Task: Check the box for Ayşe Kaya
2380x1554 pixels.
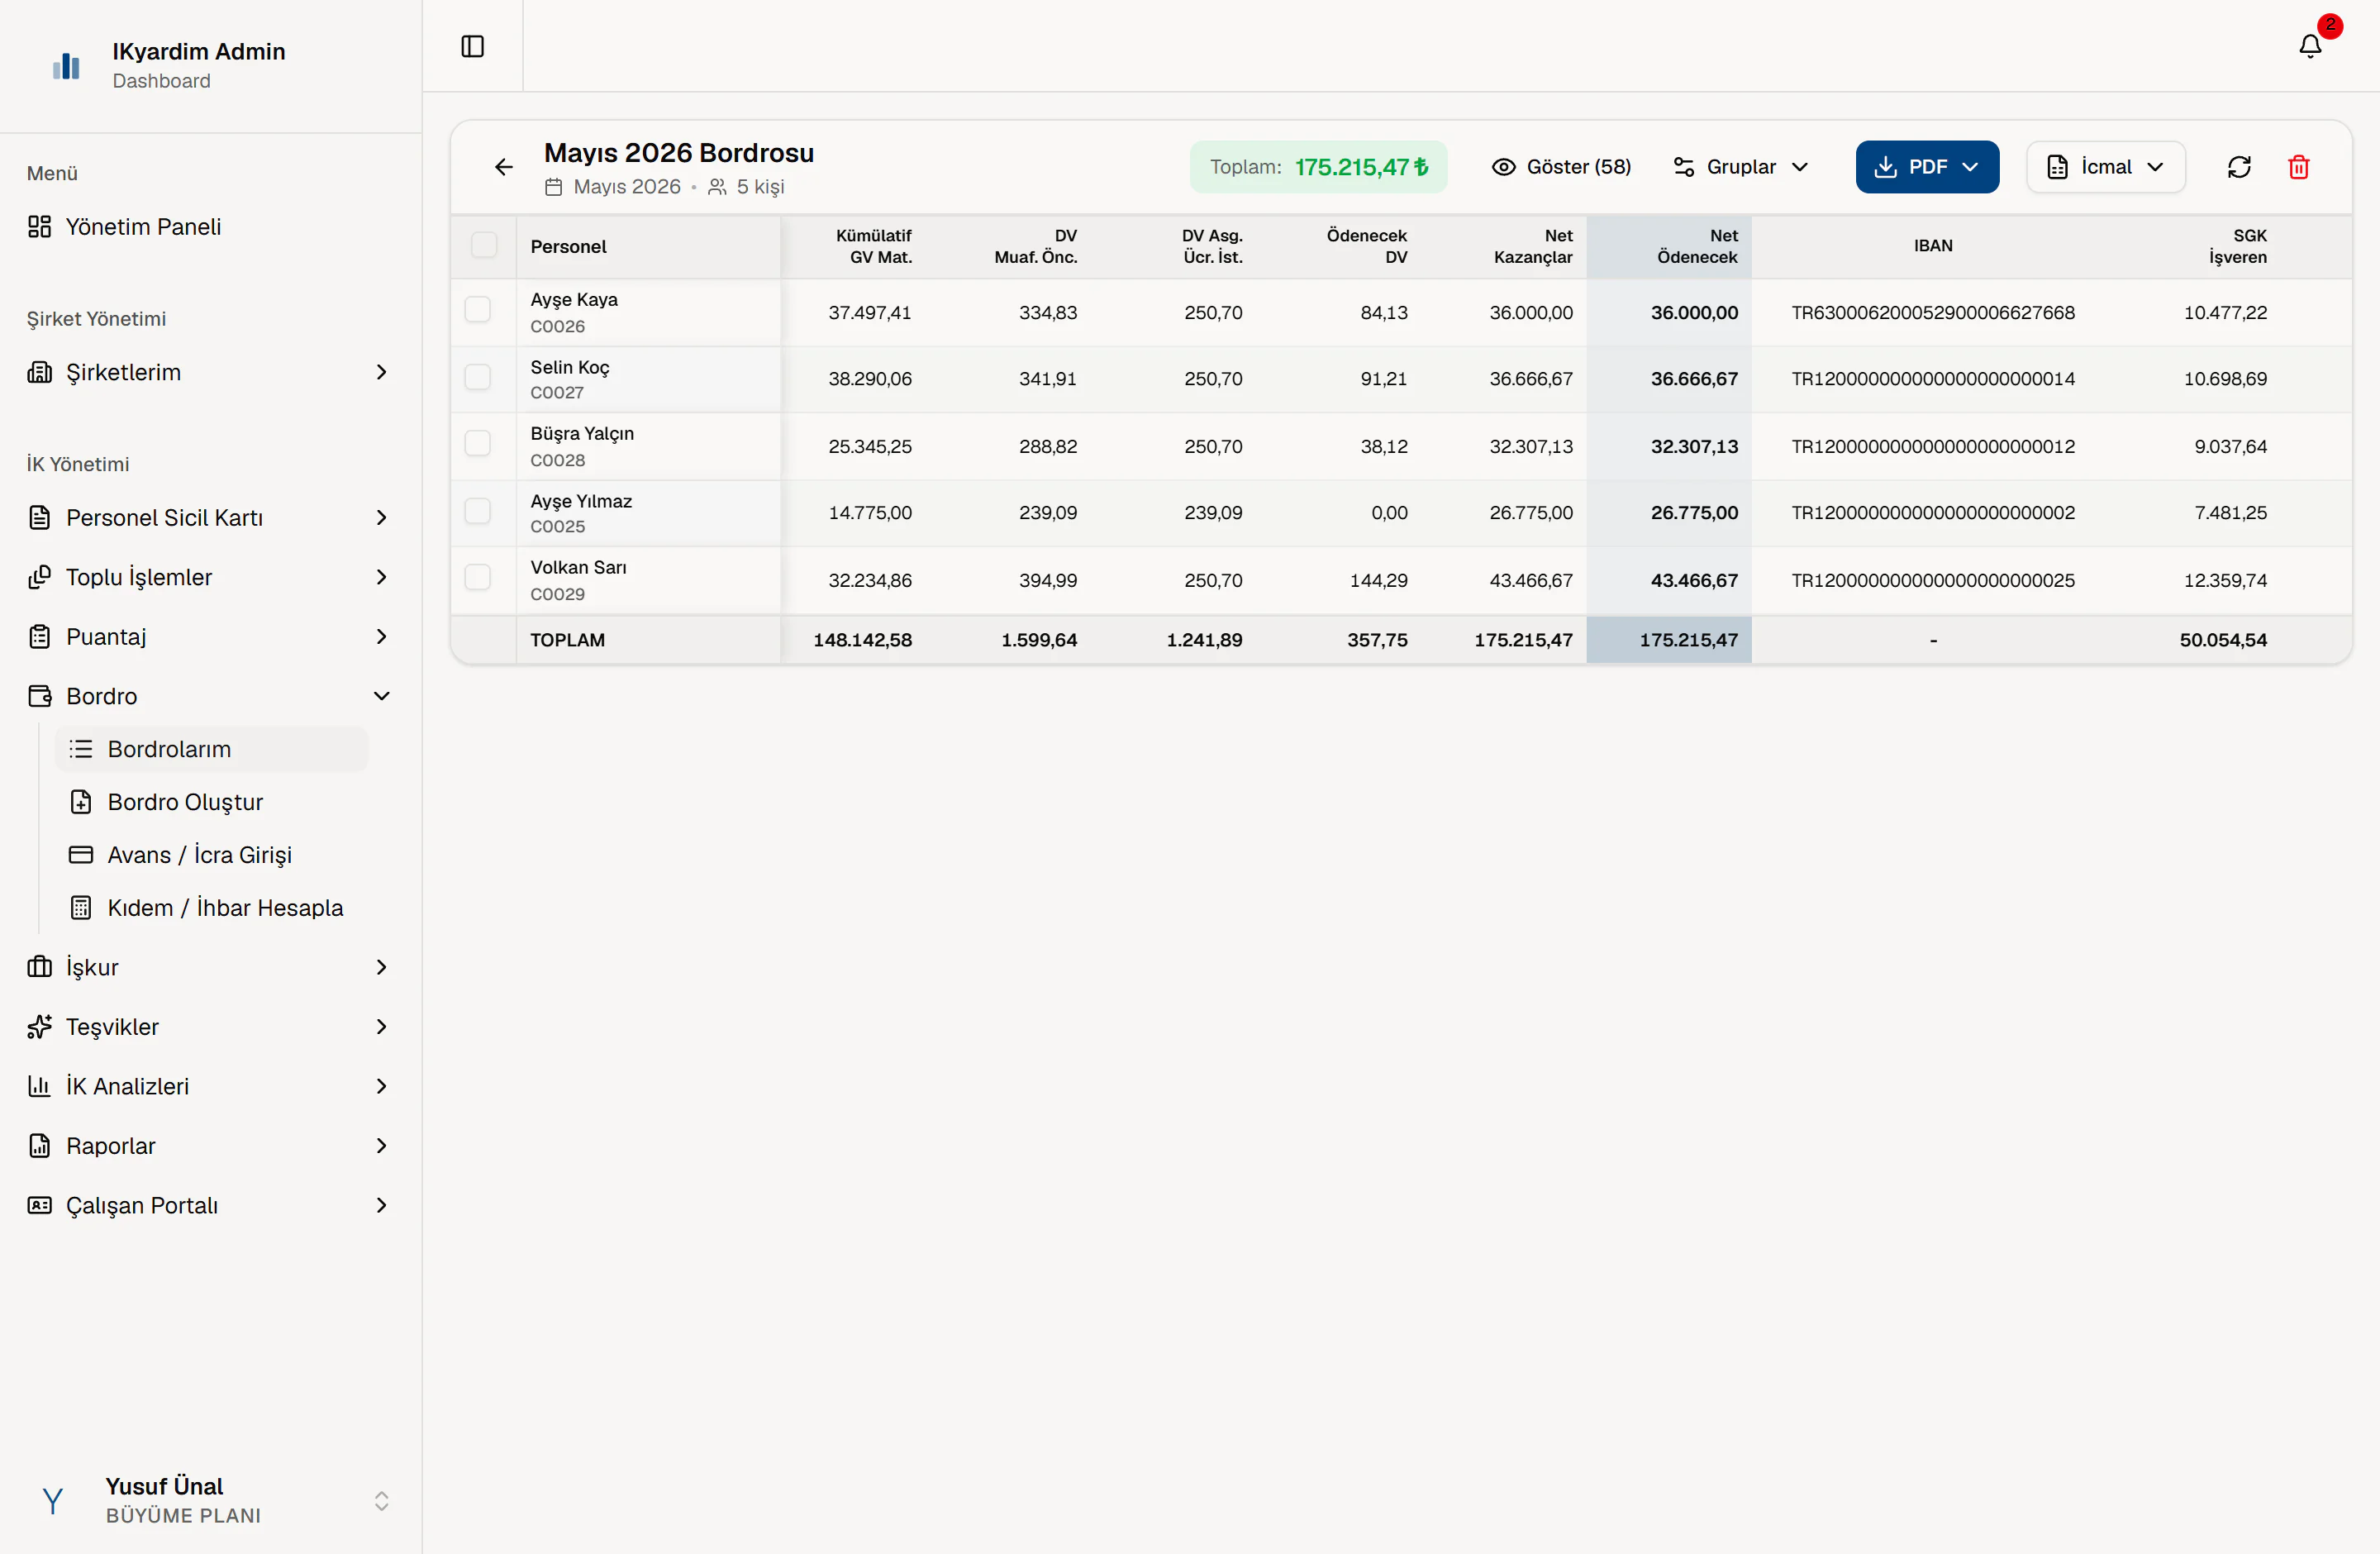Action: click(x=478, y=311)
